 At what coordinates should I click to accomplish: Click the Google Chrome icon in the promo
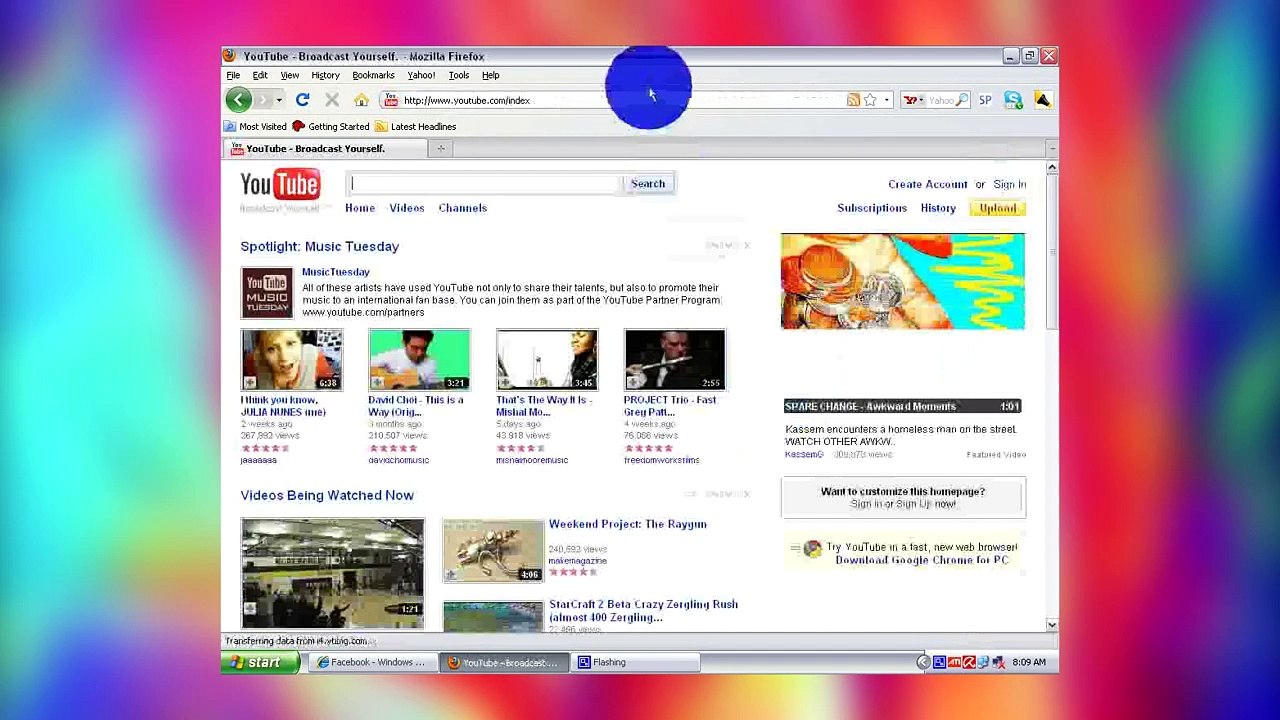click(x=812, y=548)
